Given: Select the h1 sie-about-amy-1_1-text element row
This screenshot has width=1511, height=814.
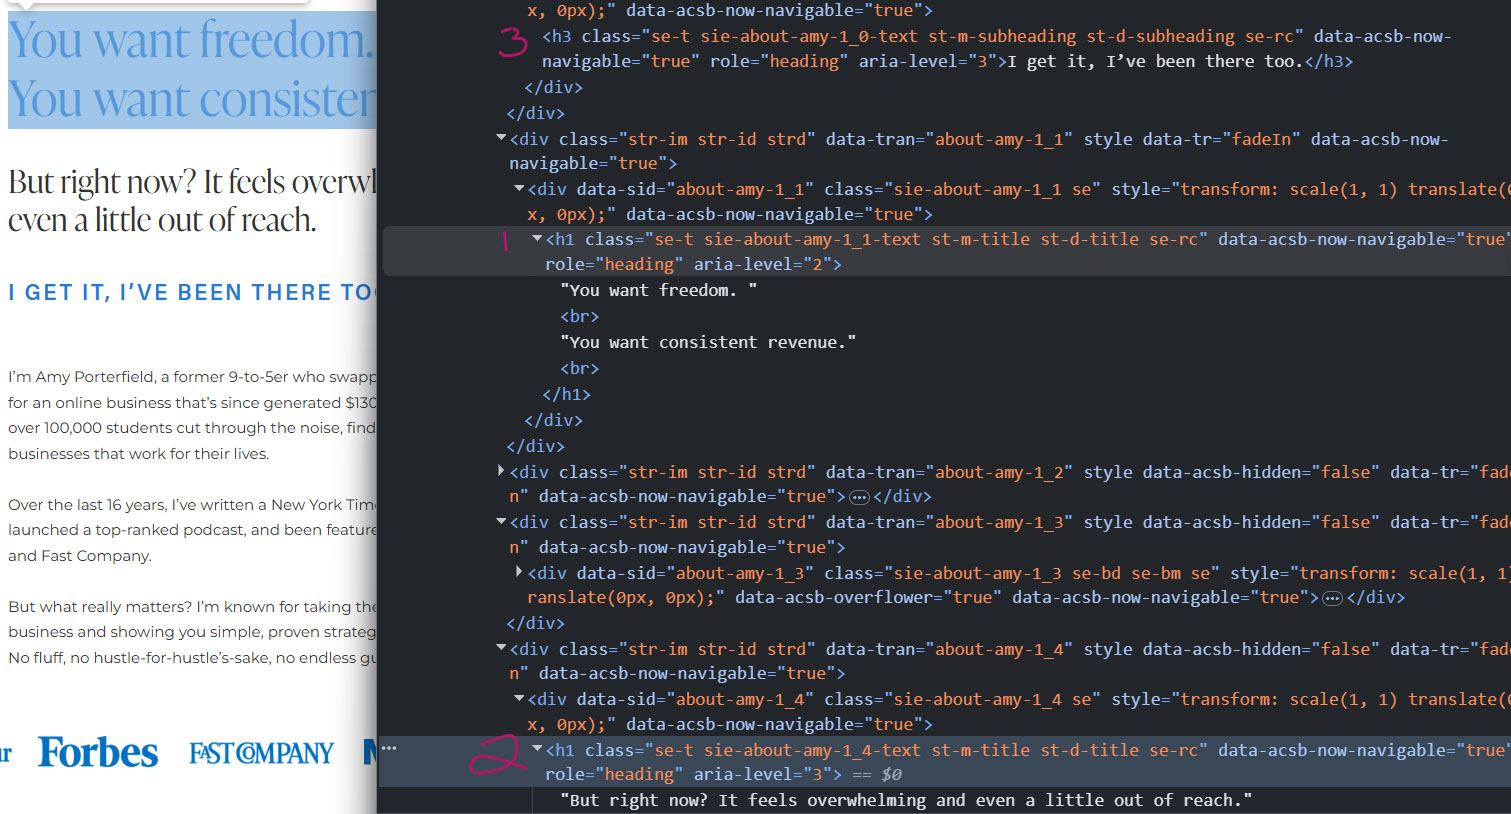Looking at the screenshot, I should 945,251.
